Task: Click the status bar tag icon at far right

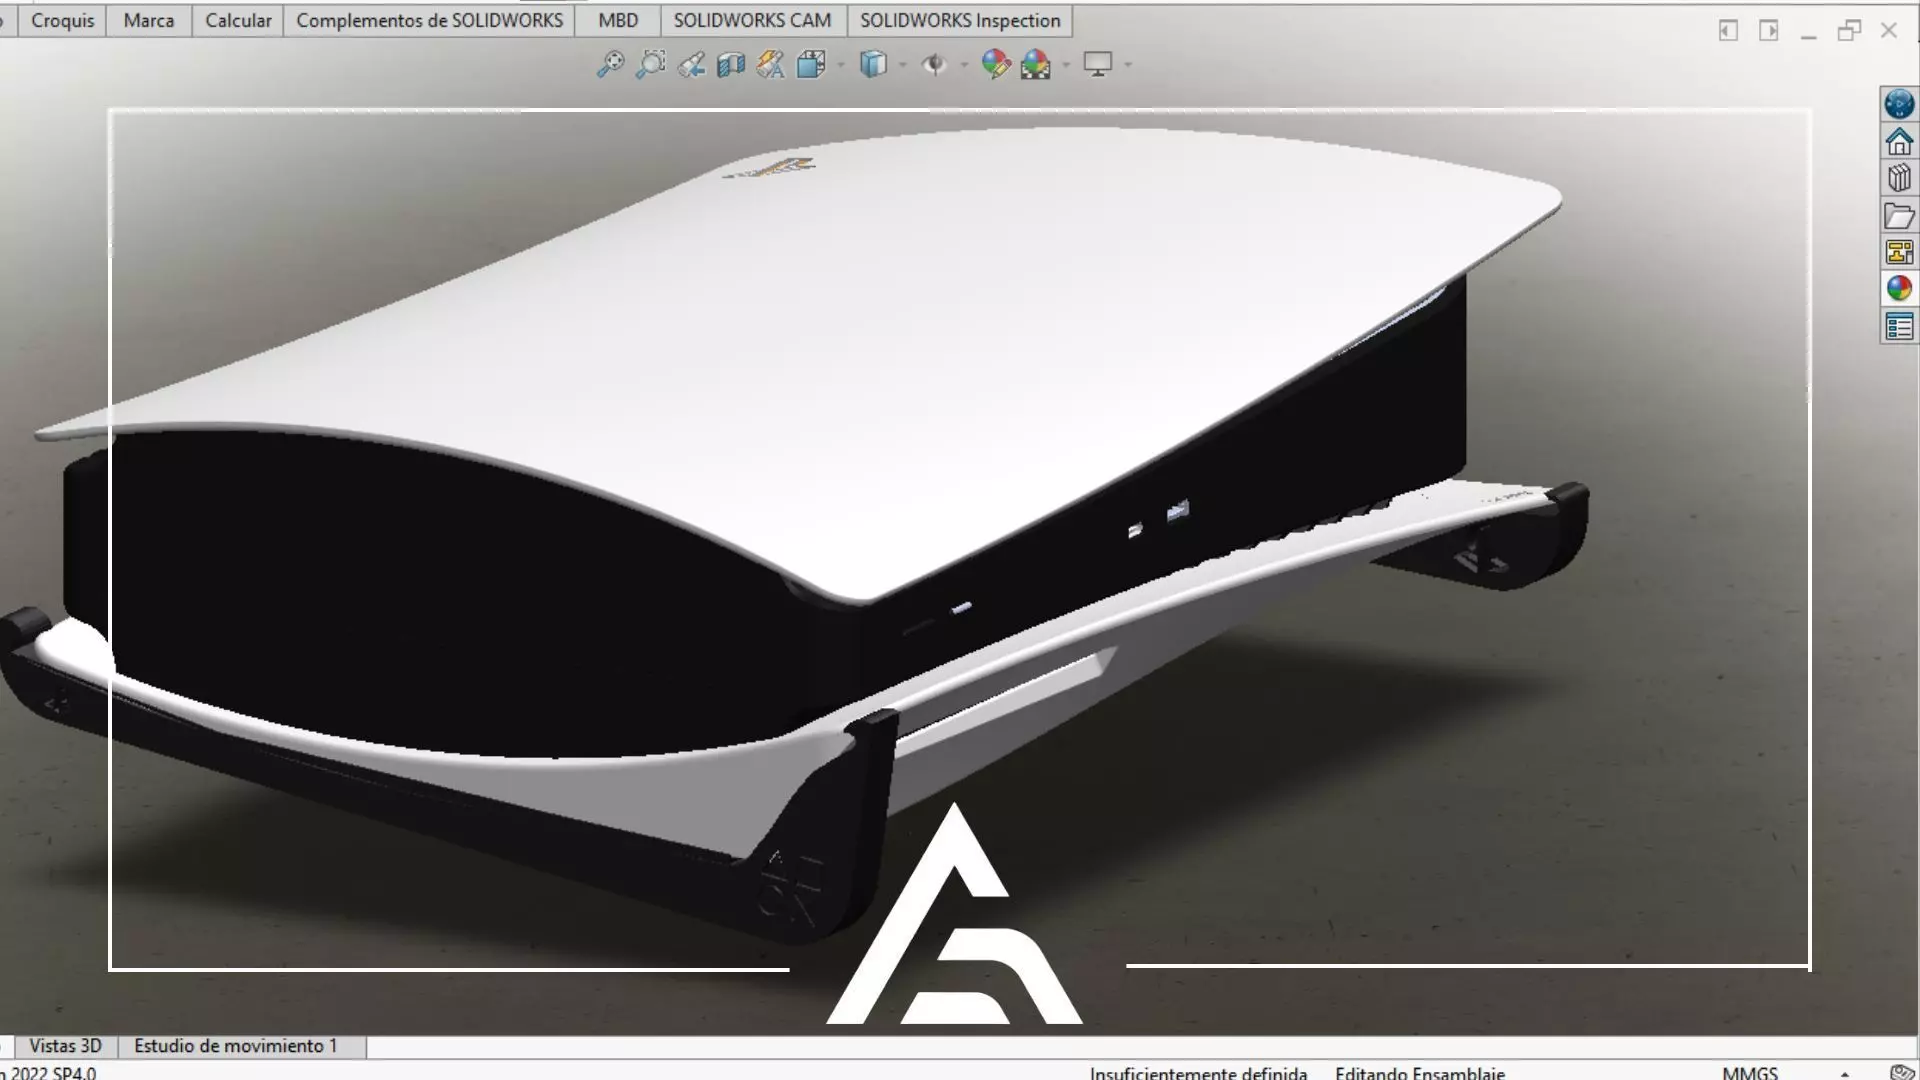Action: click(1902, 1073)
